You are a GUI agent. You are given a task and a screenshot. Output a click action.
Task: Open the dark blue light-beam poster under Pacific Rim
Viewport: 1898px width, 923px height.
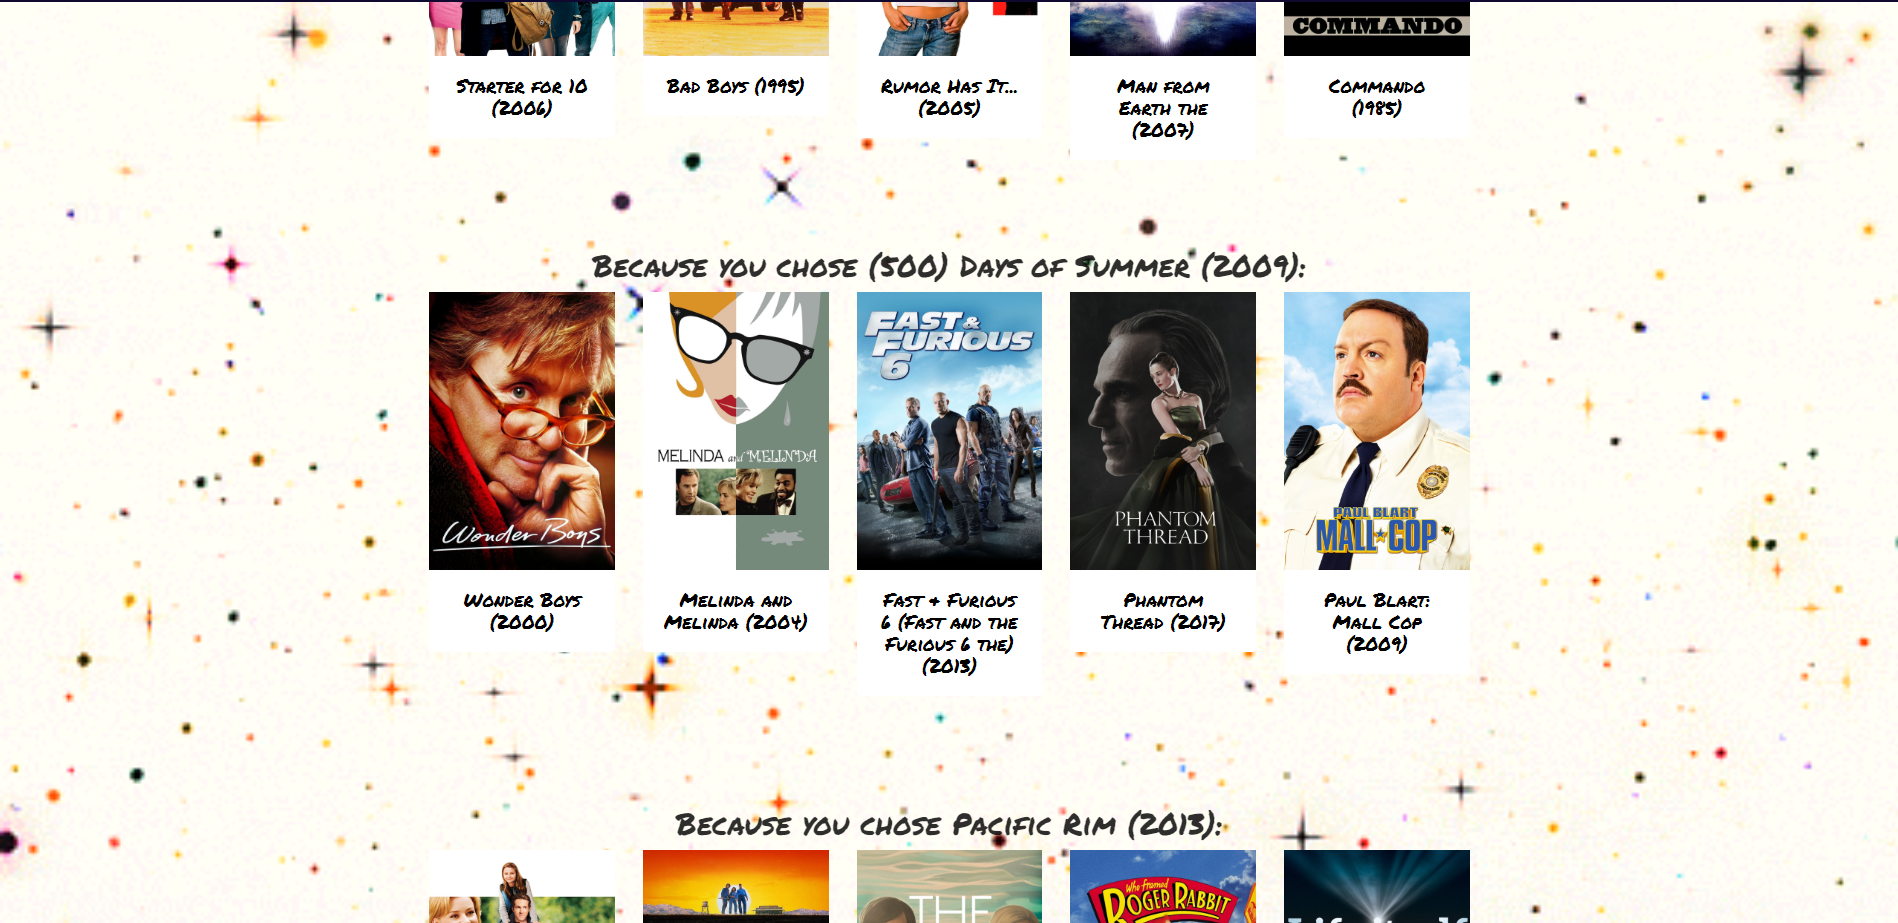click(1377, 886)
